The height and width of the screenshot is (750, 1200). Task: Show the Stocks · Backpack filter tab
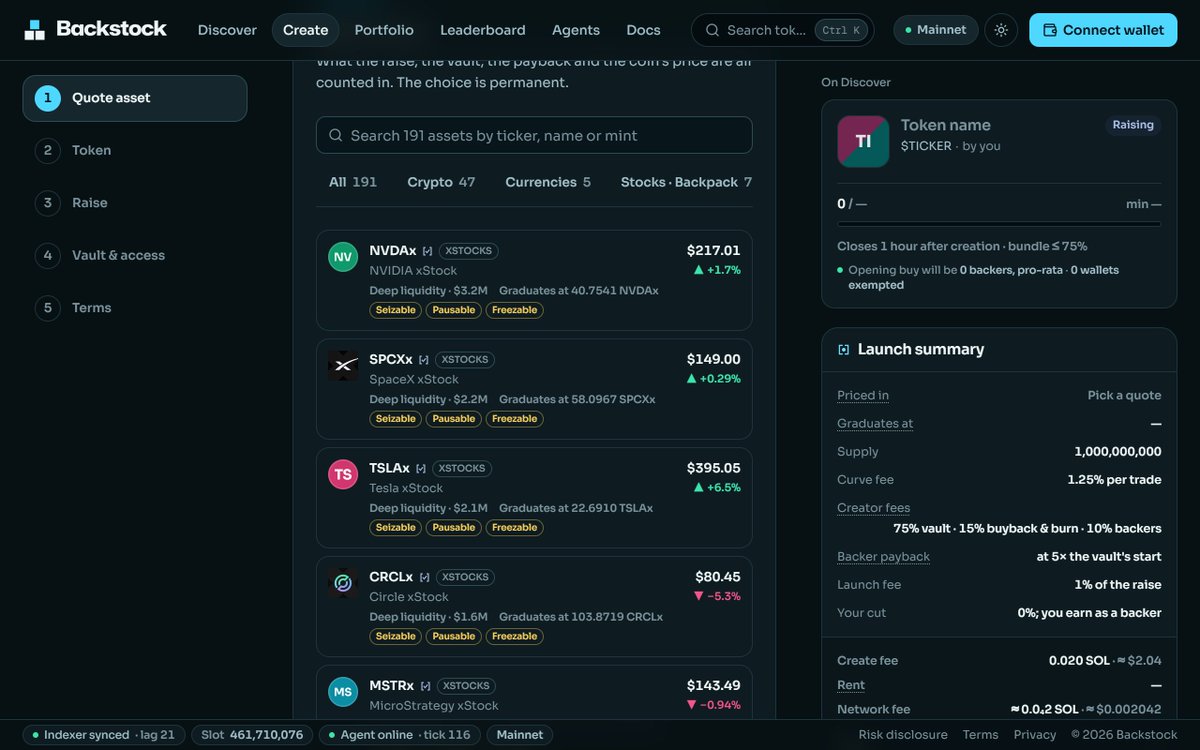coord(686,182)
